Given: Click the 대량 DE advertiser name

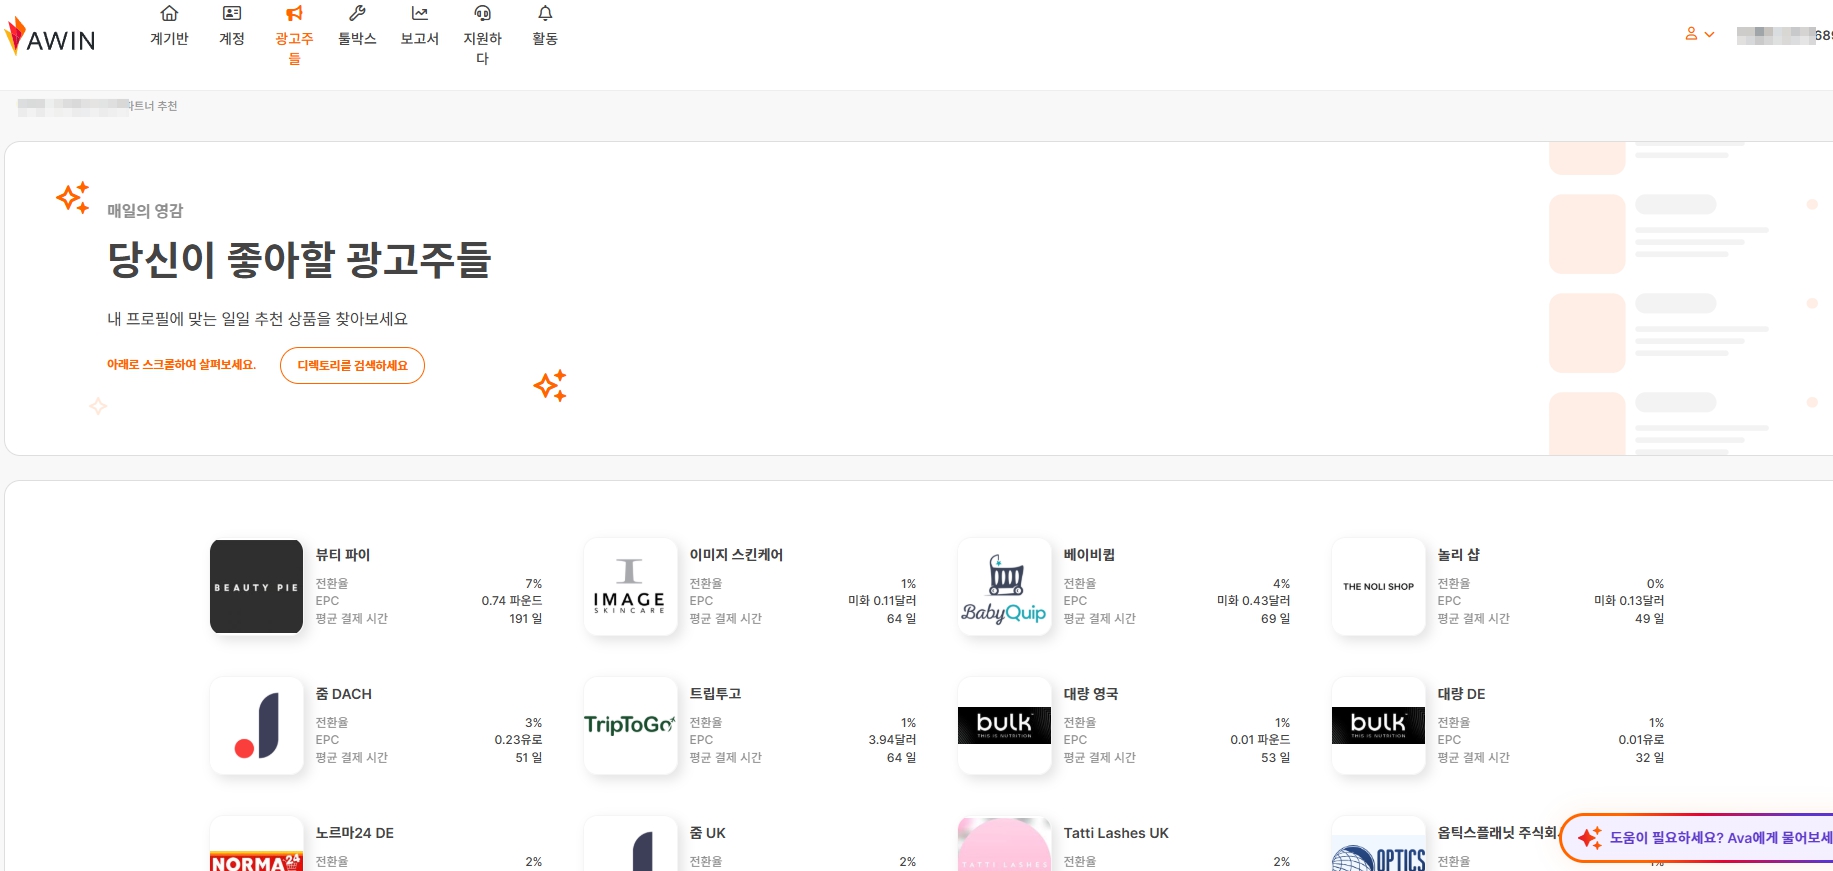Looking at the screenshot, I should click(x=1461, y=694).
